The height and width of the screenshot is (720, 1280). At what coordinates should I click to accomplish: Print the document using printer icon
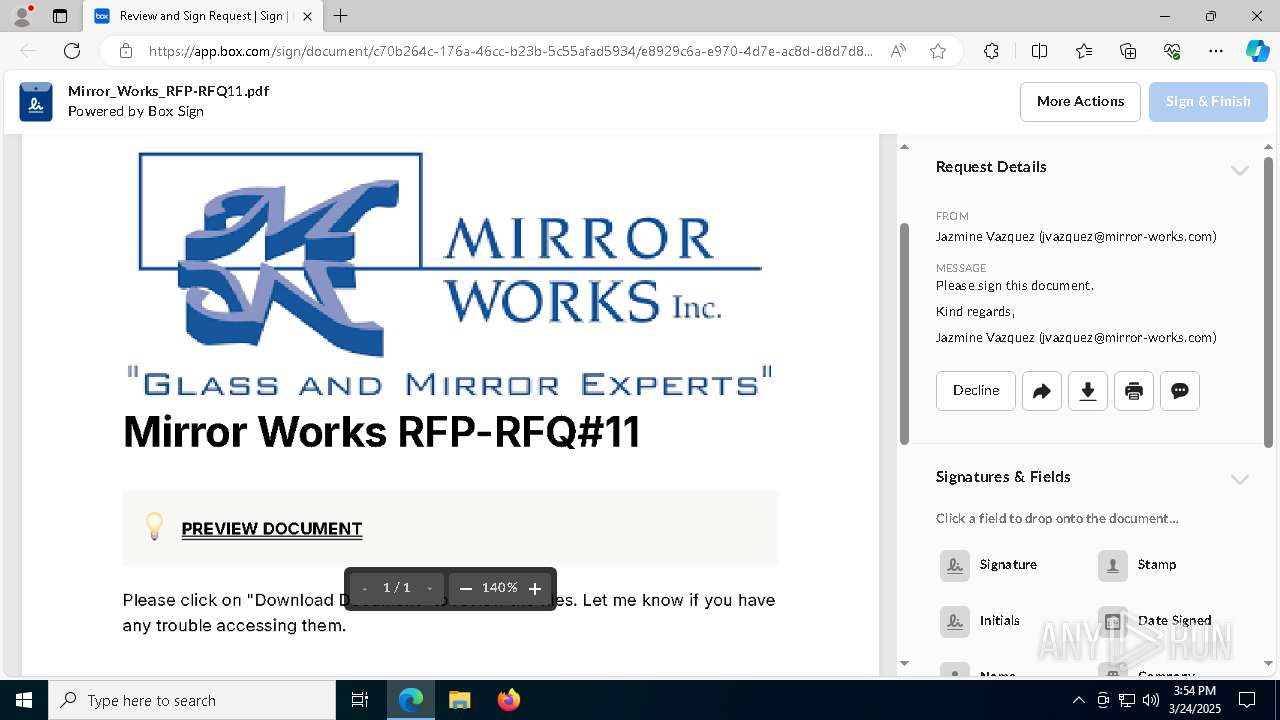pyautogui.click(x=1133, y=391)
